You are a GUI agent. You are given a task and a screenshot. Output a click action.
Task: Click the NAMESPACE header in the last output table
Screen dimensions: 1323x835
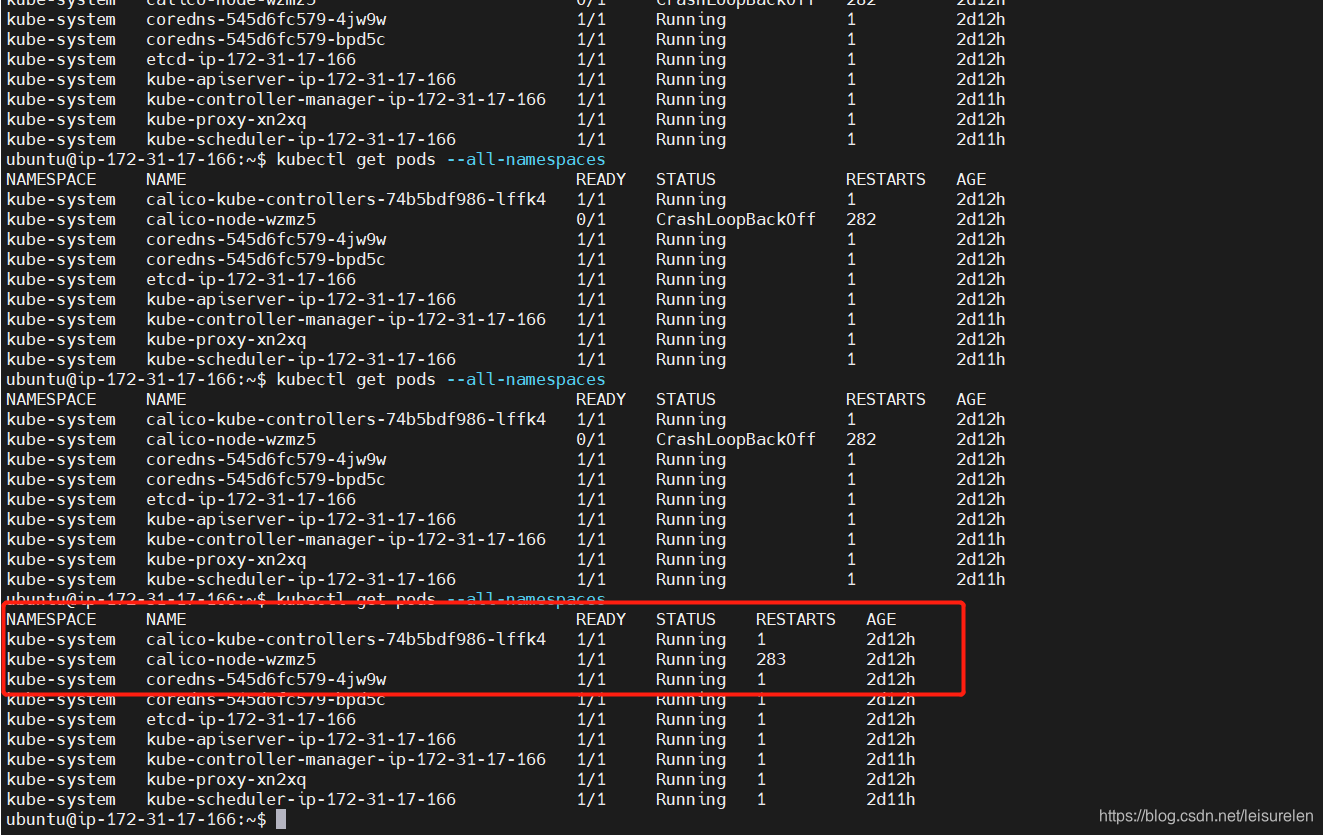(51, 619)
